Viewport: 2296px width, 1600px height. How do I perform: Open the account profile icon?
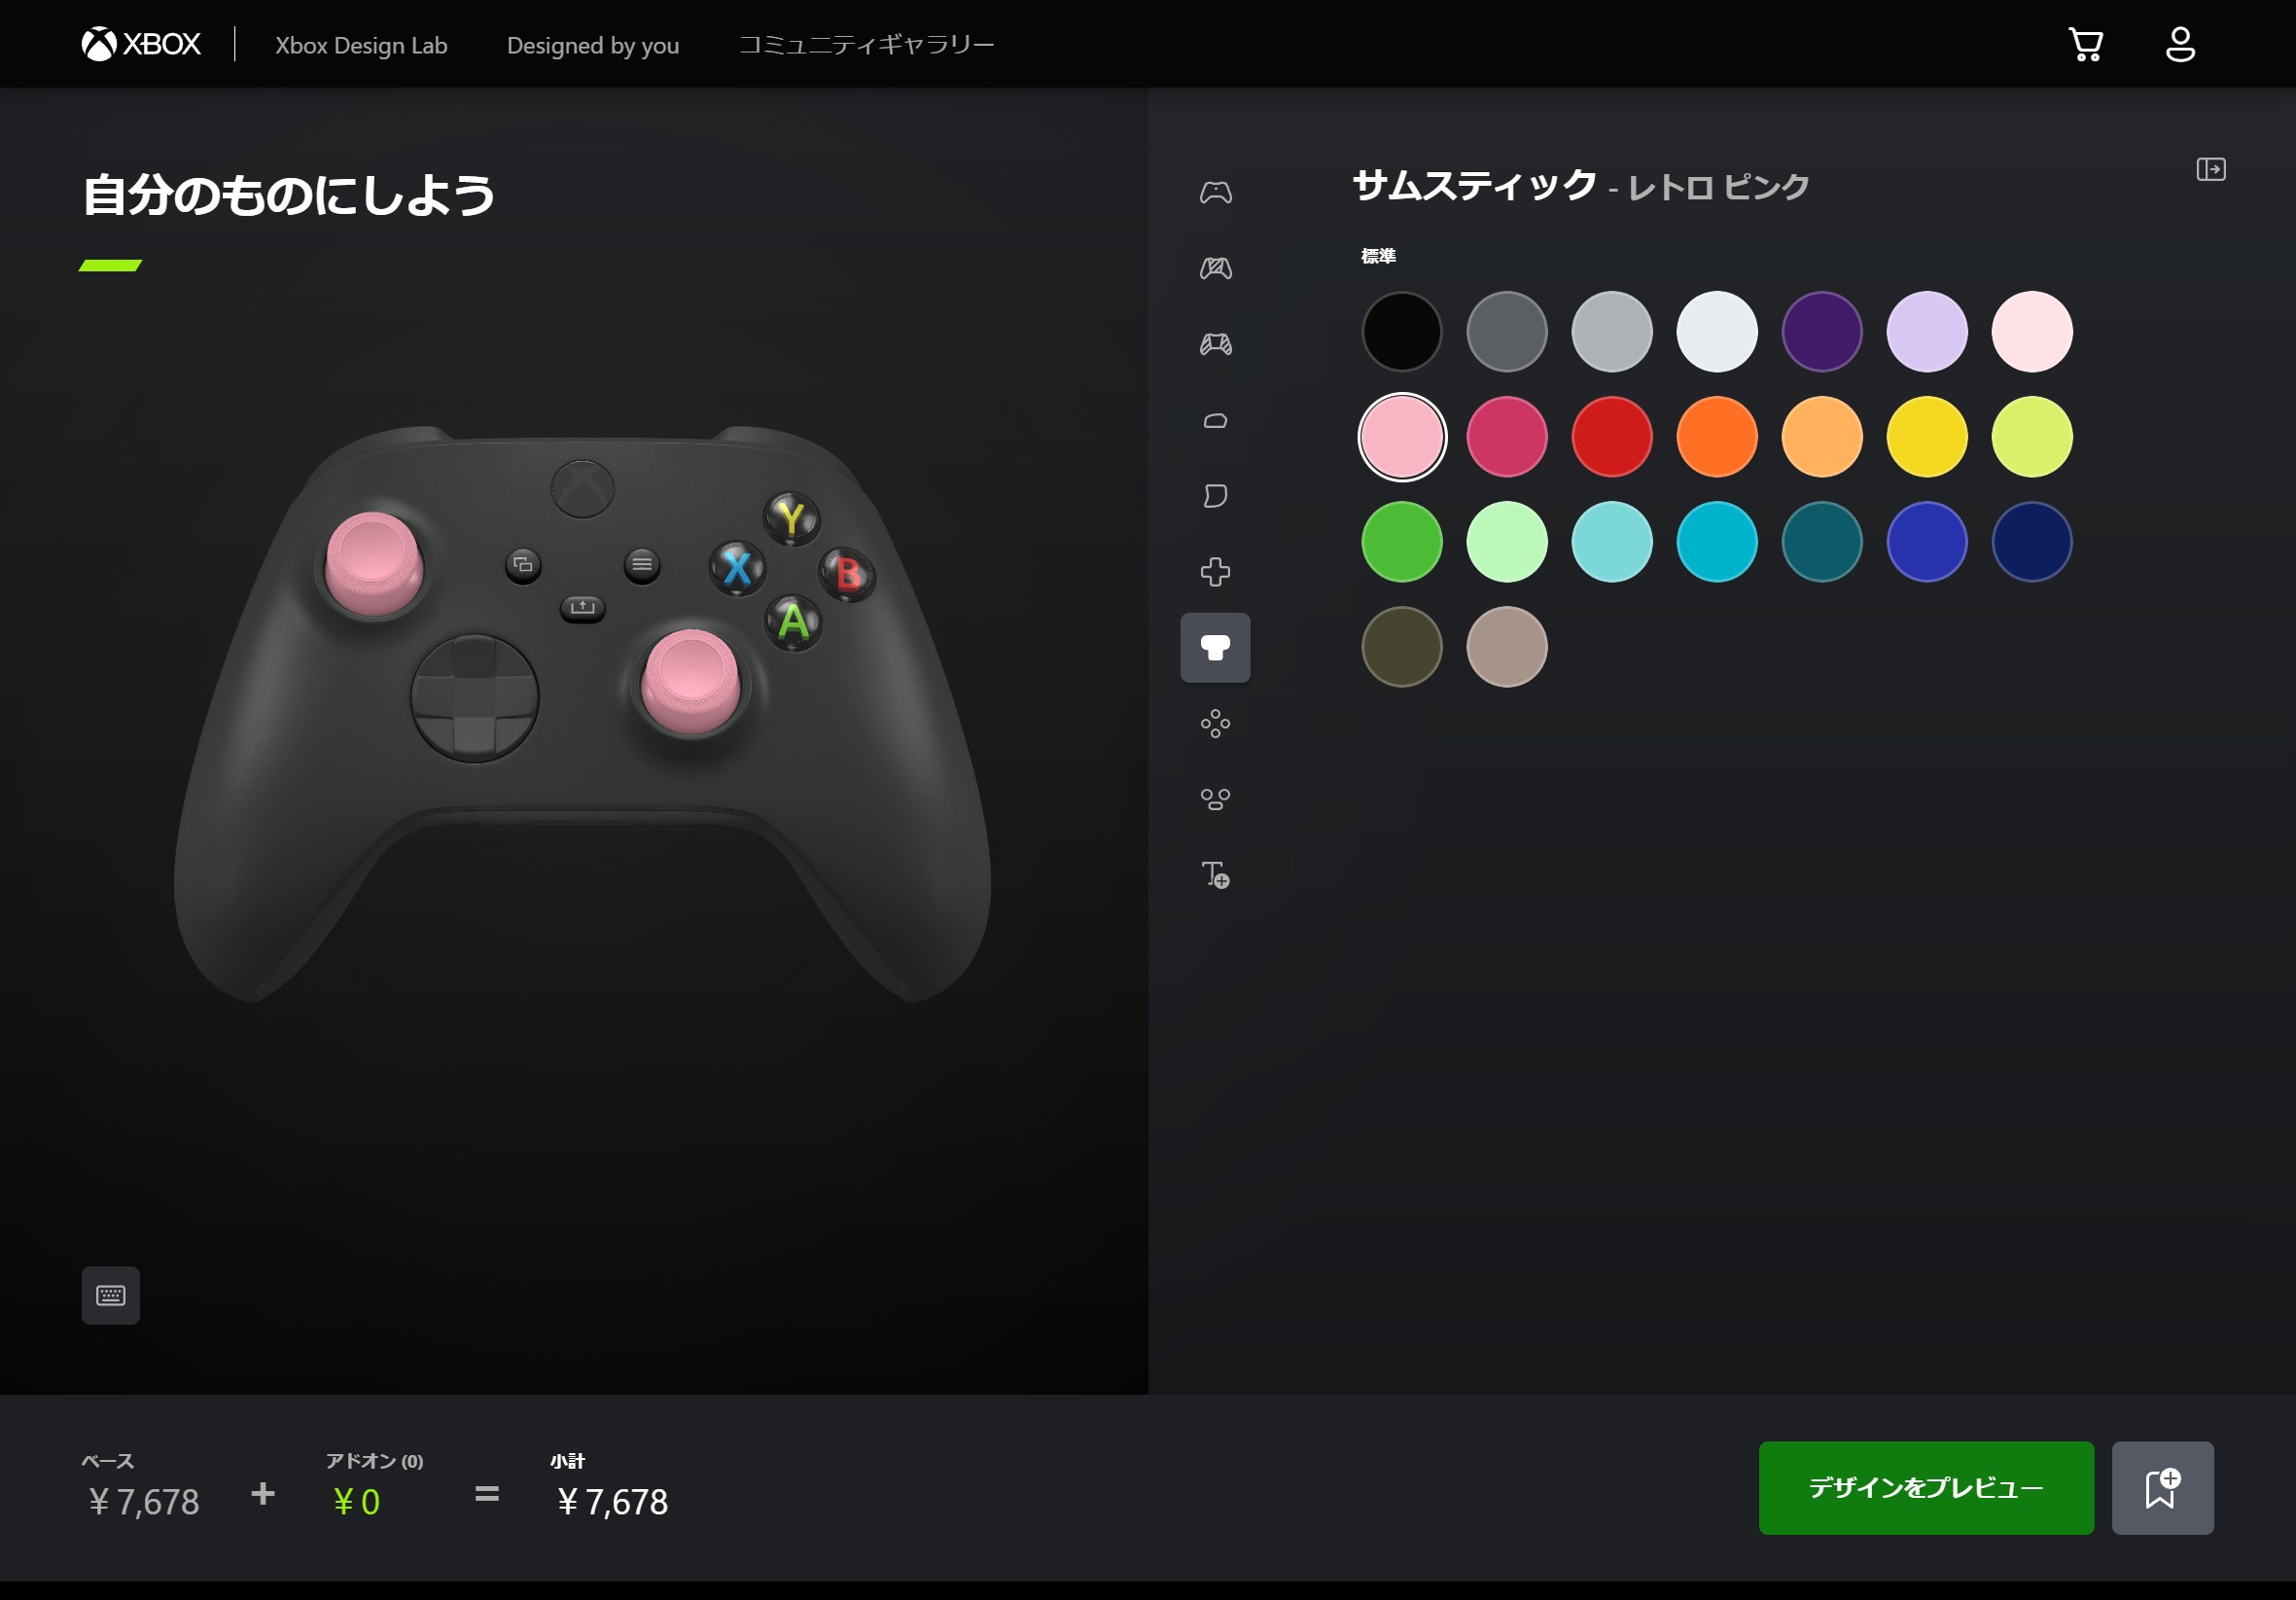[x=2180, y=45]
